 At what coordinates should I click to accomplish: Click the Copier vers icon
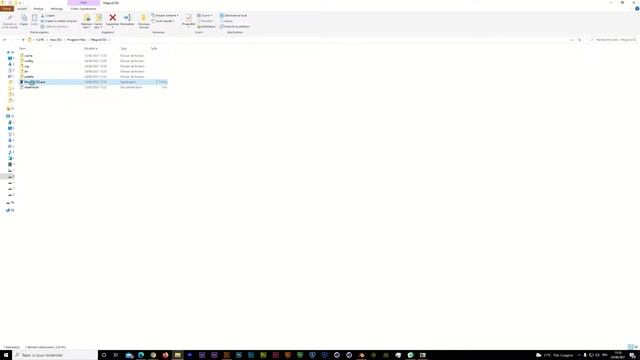click(98, 18)
